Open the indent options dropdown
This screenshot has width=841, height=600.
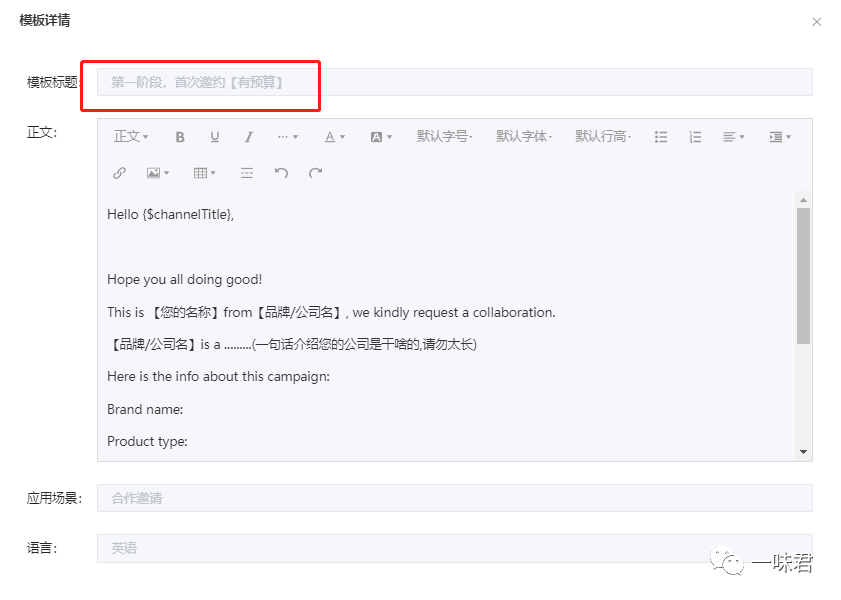pos(780,137)
